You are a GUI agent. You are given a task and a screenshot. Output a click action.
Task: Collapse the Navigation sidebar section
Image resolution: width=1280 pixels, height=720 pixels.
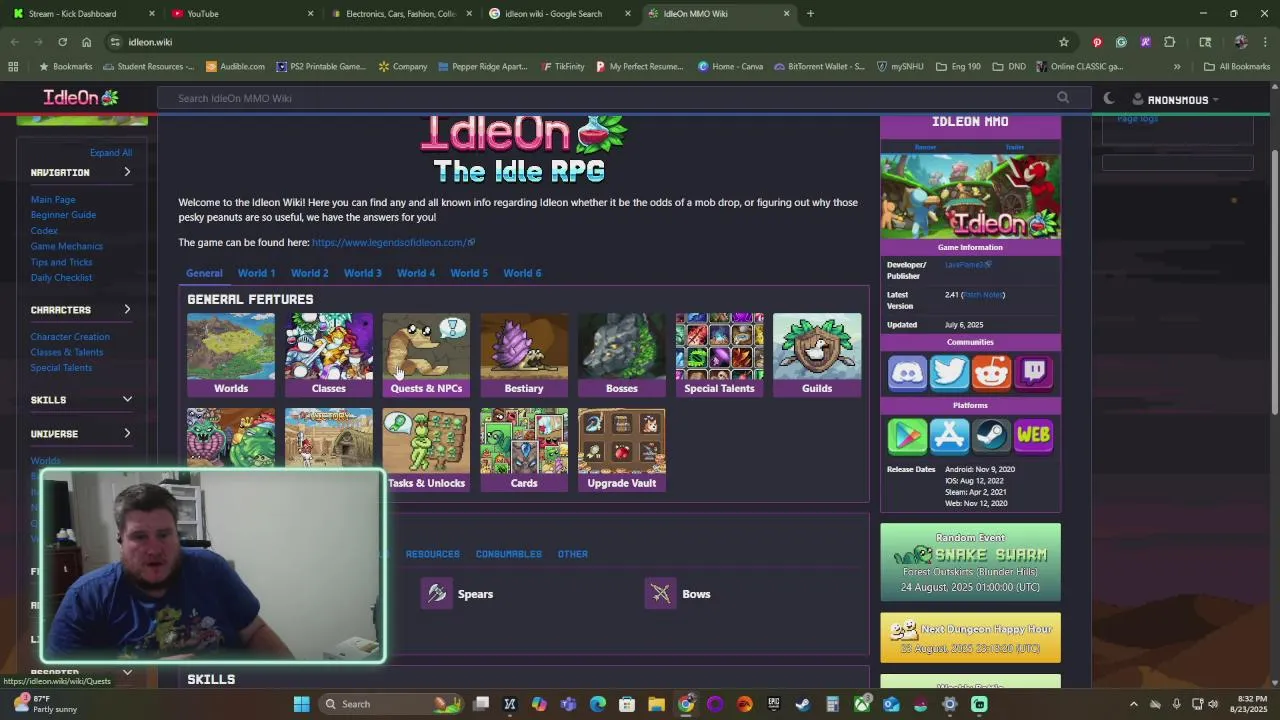(127, 172)
